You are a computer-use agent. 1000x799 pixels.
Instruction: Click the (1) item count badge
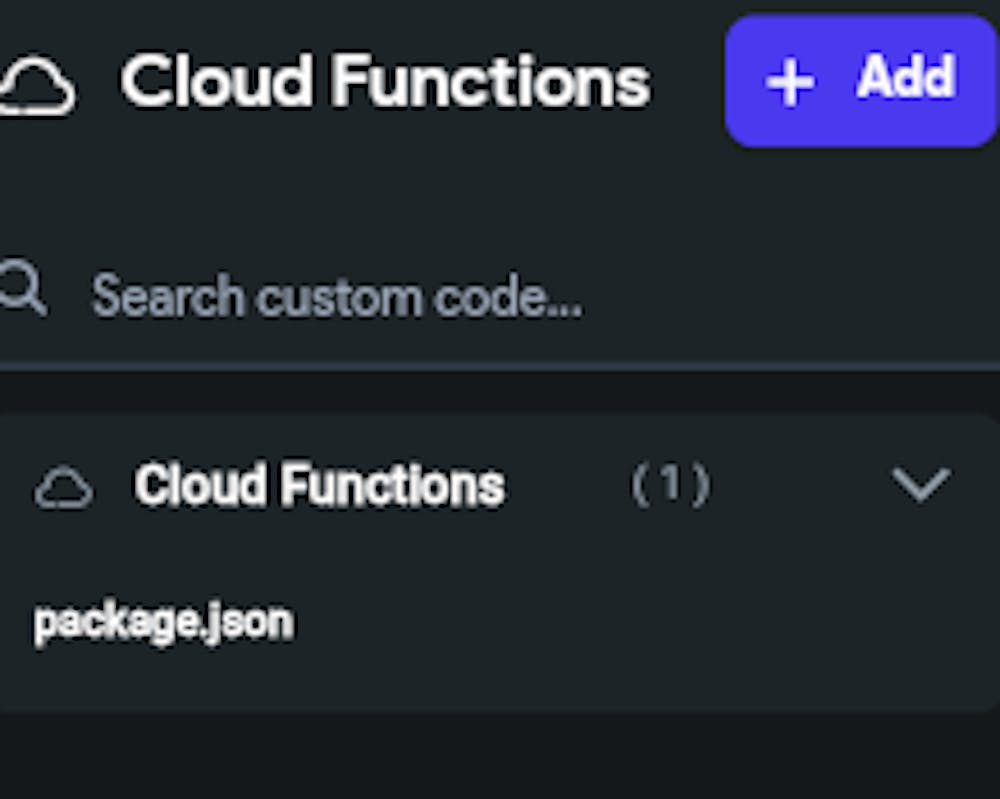click(x=670, y=486)
